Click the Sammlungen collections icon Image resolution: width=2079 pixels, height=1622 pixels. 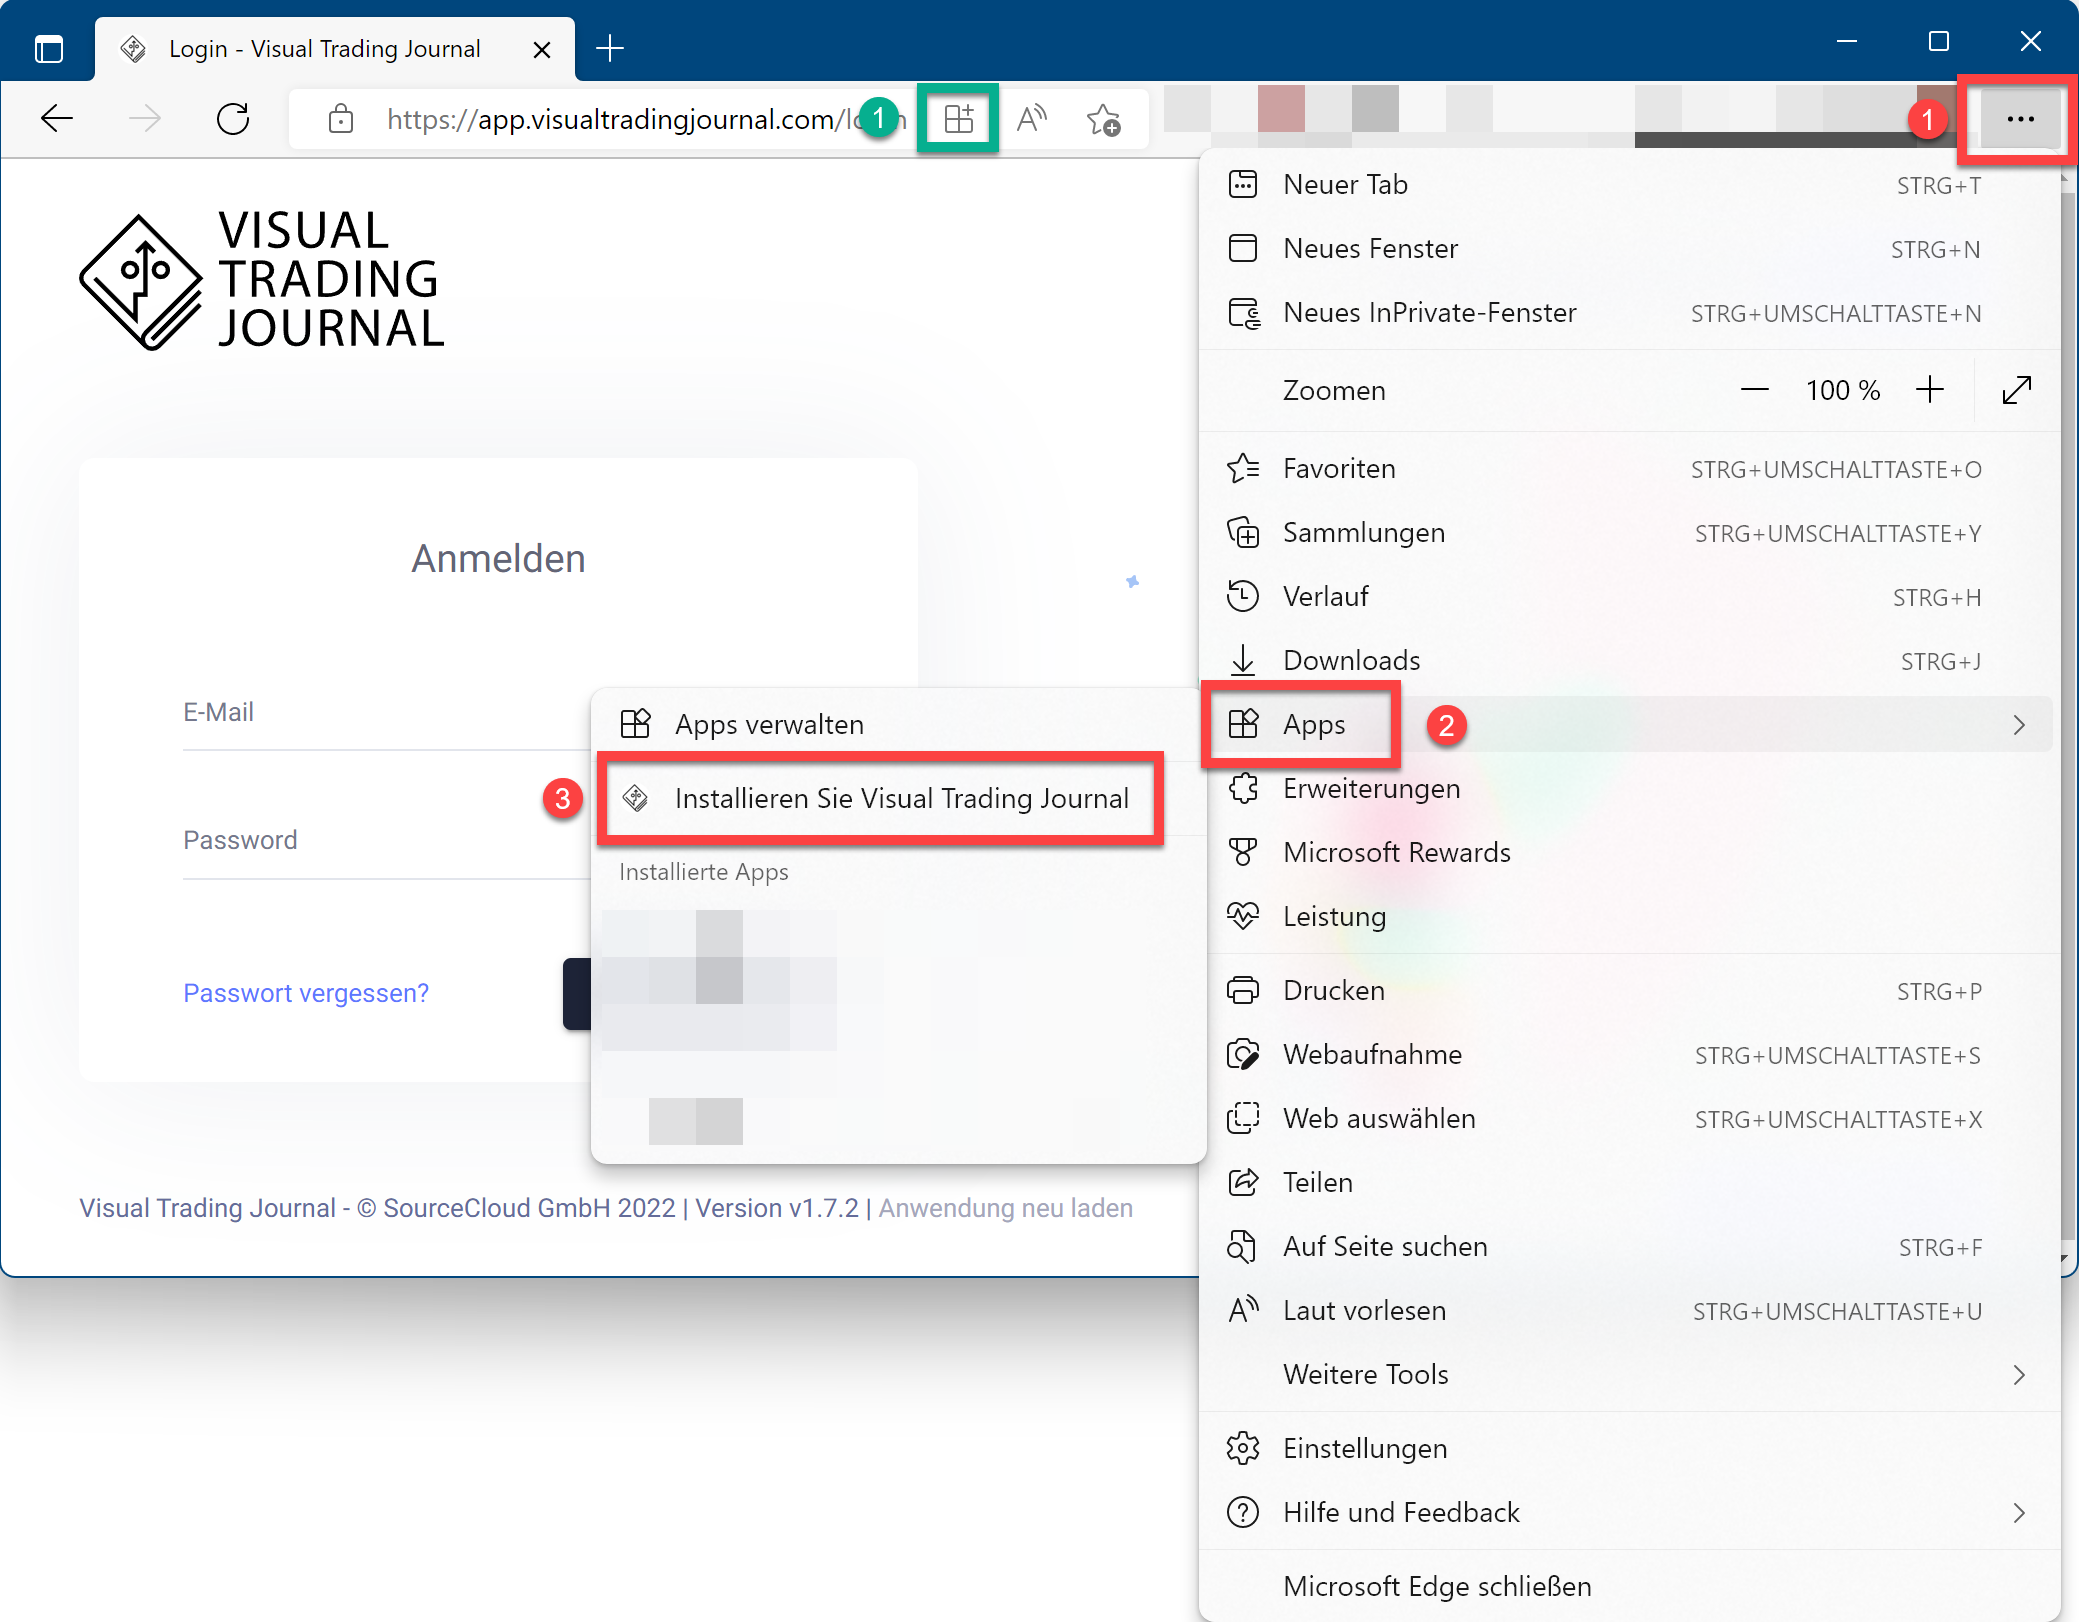[1242, 533]
